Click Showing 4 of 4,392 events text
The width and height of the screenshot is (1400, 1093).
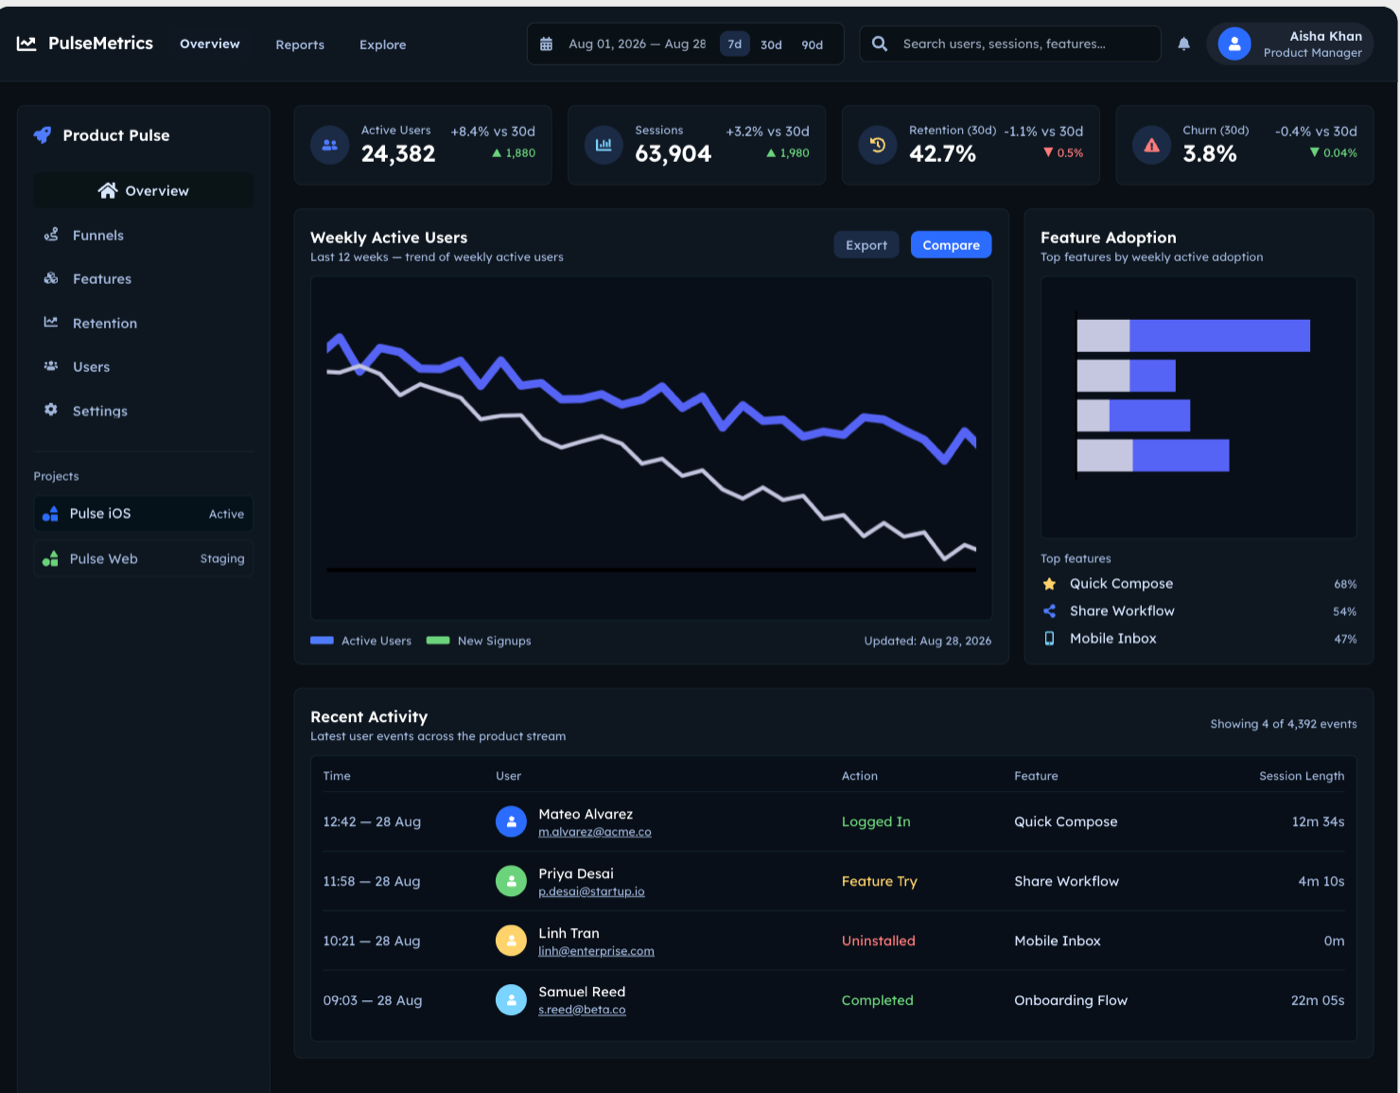coord(1283,724)
